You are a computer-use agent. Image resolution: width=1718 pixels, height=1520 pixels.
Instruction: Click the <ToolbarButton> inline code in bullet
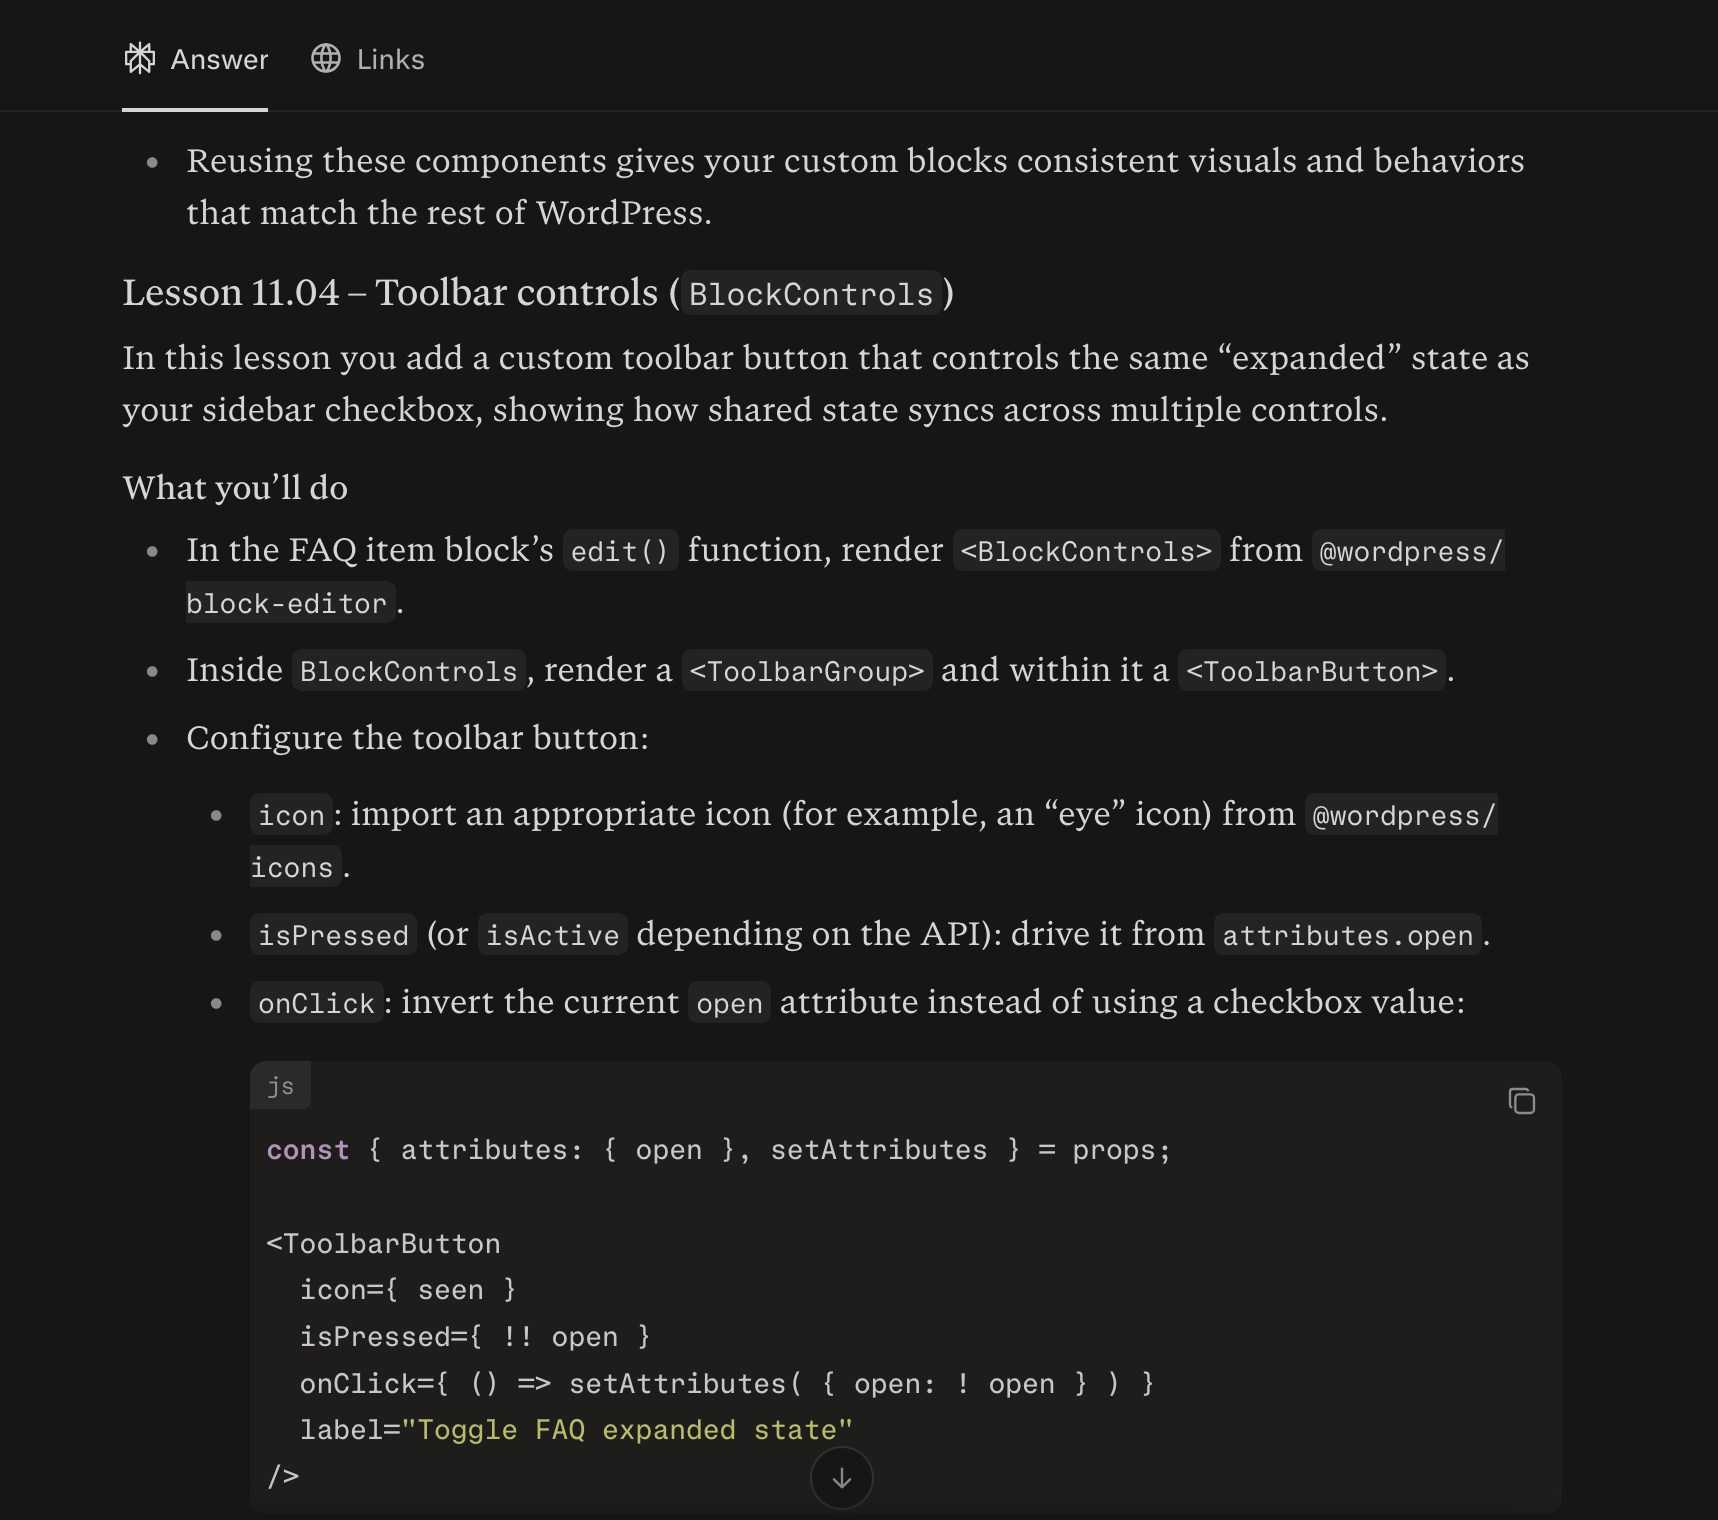point(1311,671)
